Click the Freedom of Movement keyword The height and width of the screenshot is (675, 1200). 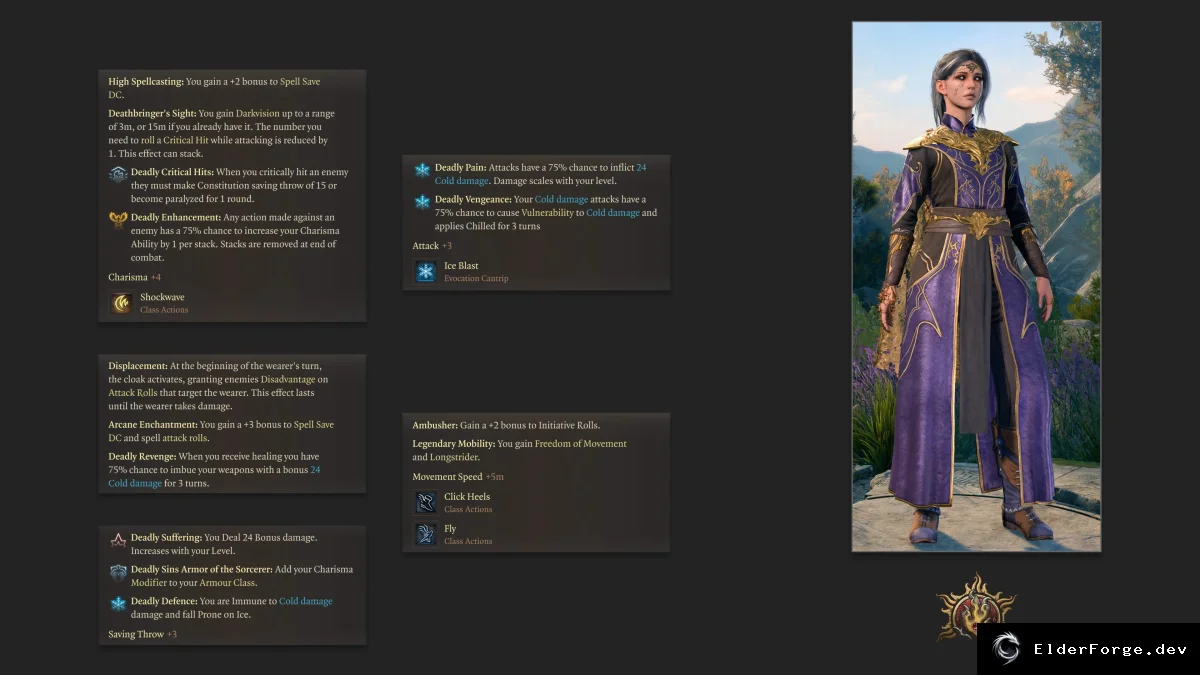[x=581, y=444]
